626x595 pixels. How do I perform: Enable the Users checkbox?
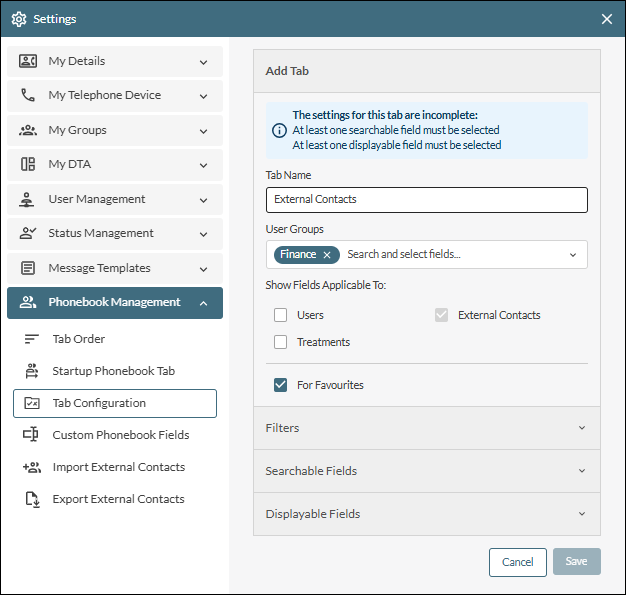281,315
